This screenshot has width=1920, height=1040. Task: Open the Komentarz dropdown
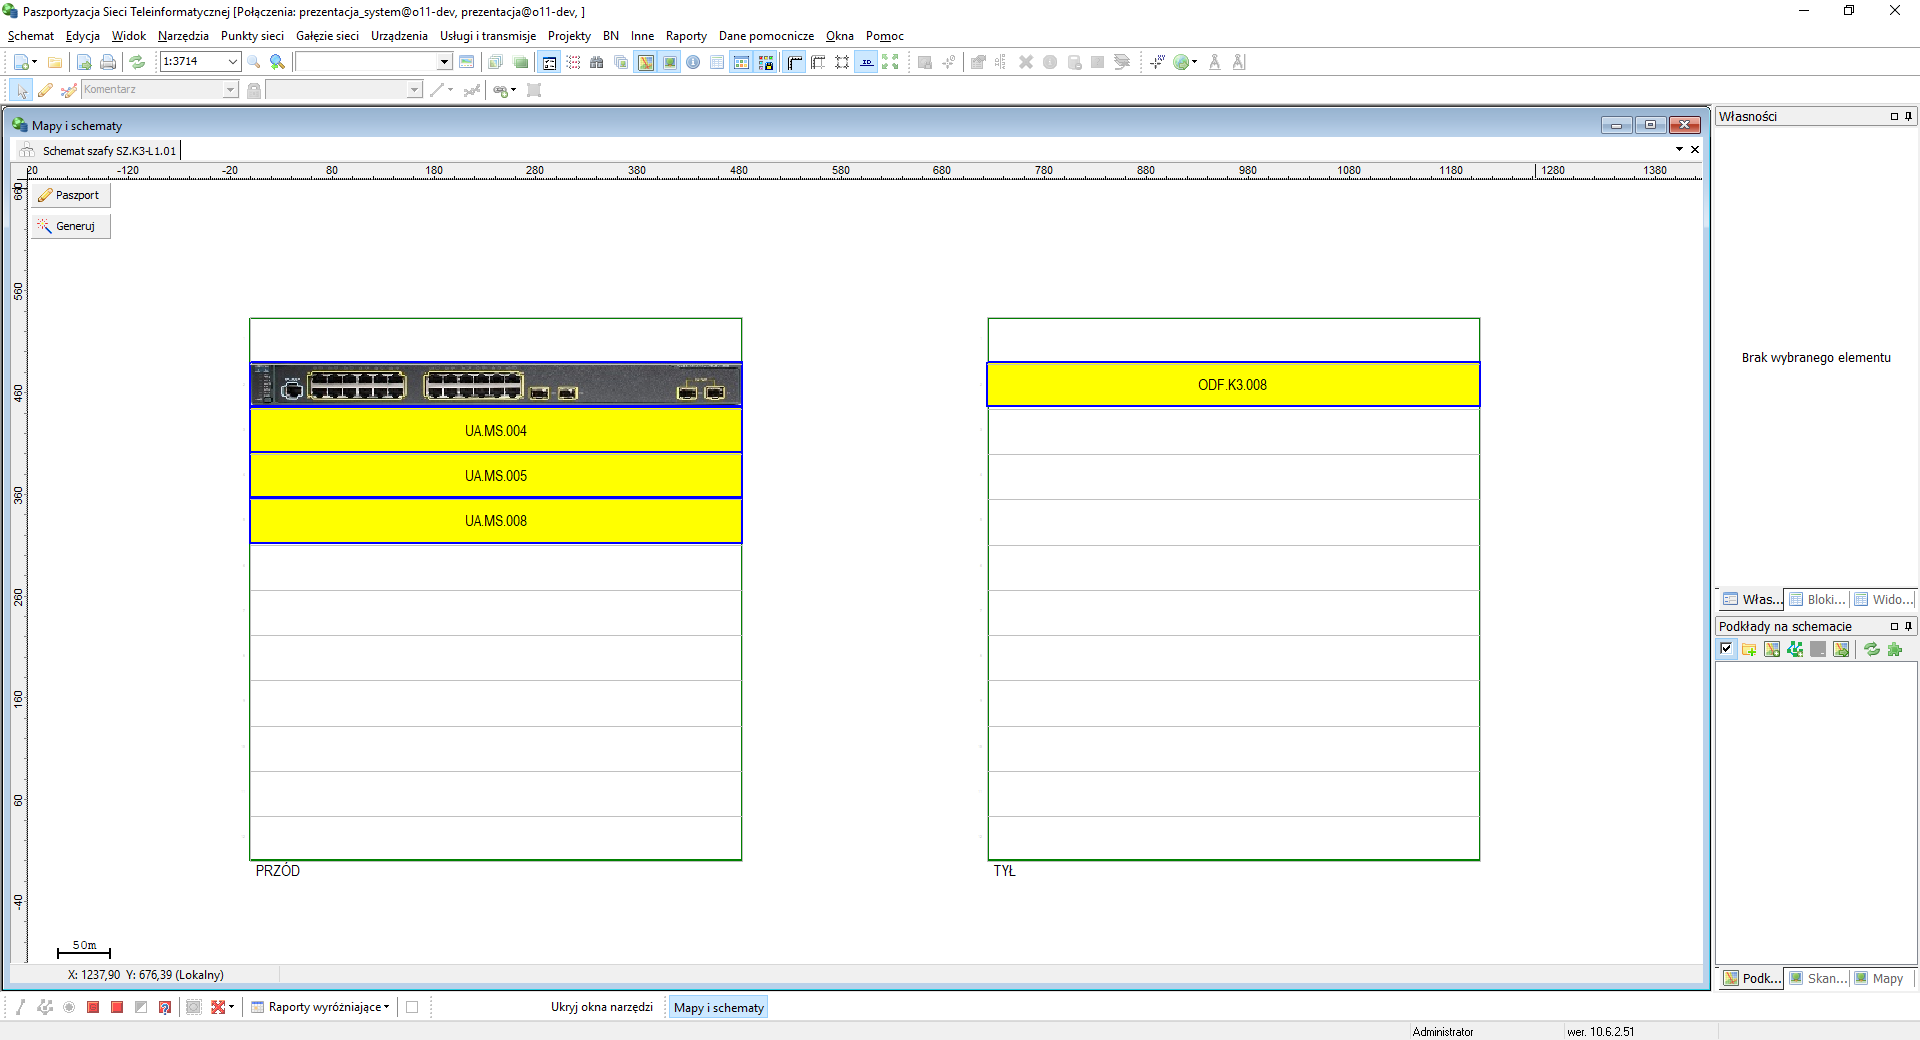(230, 90)
